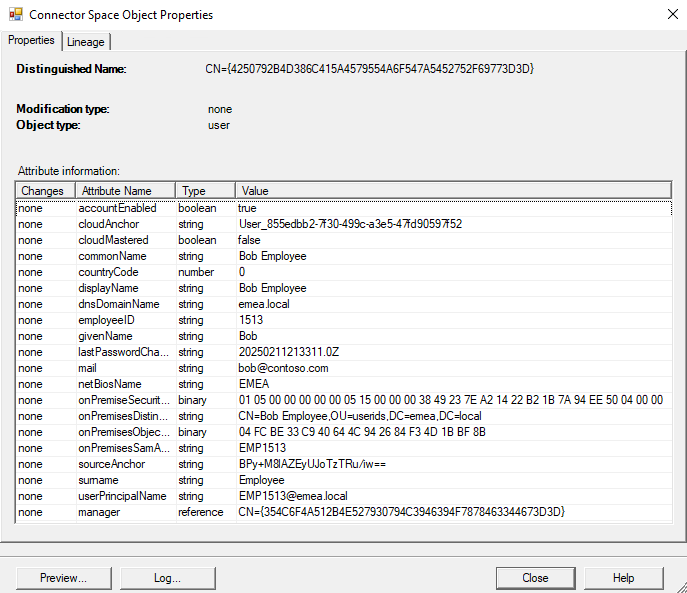Select the userPrincipalName attribute row
Screen dimensions: 687x593
click(344, 496)
